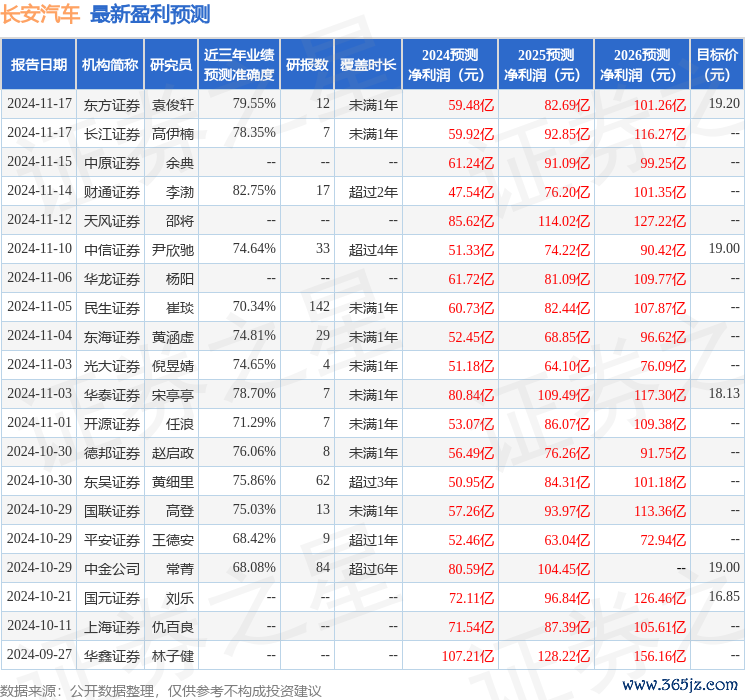Viewport: 745px width, 700px height.
Task: Click analyst name 仇百良
Action: (173, 626)
